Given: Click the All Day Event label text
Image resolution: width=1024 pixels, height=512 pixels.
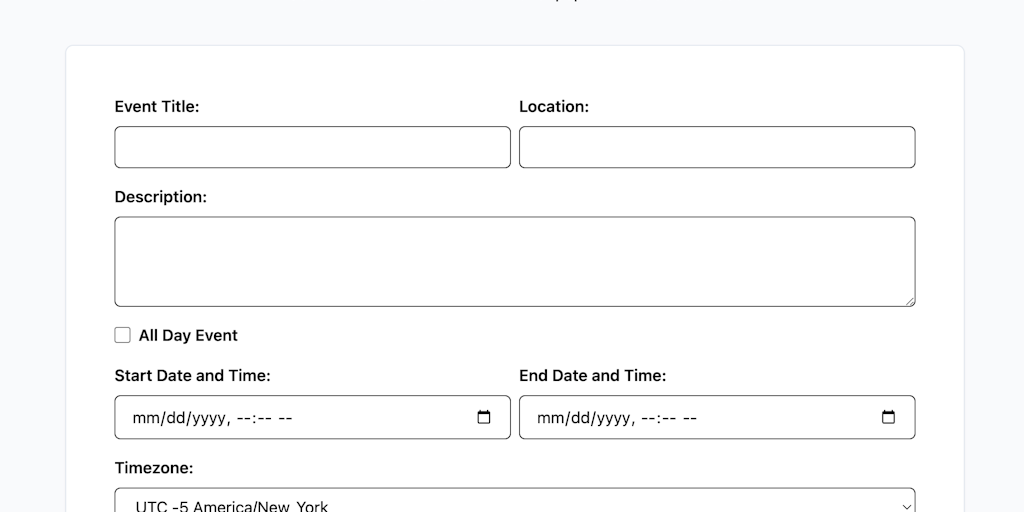Looking at the screenshot, I should pyautogui.click(x=188, y=335).
